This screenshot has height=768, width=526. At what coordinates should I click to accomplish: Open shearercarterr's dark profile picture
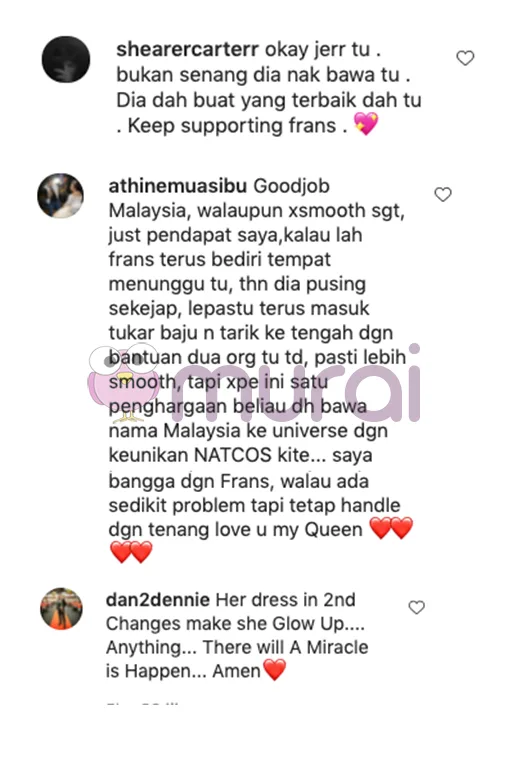(x=66, y=59)
